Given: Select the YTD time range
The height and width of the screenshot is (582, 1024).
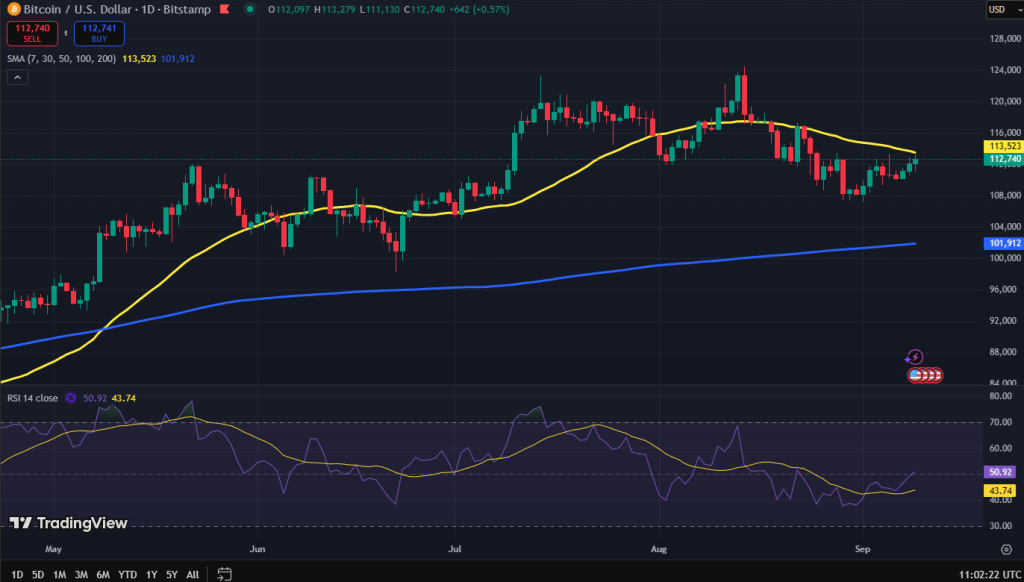Looking at the screenshot, I should click(x=127, y=575).
